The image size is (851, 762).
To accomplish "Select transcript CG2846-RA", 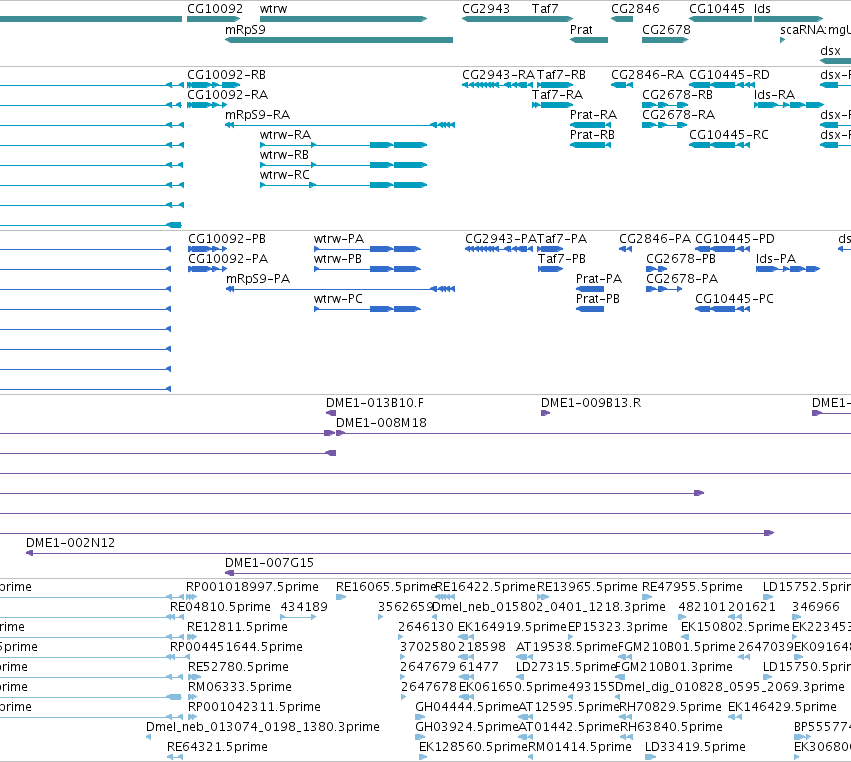I will point(647,75).
